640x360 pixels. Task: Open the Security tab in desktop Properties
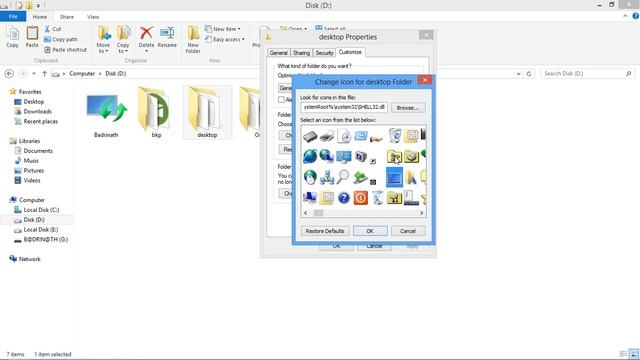[x=324, y=53]
